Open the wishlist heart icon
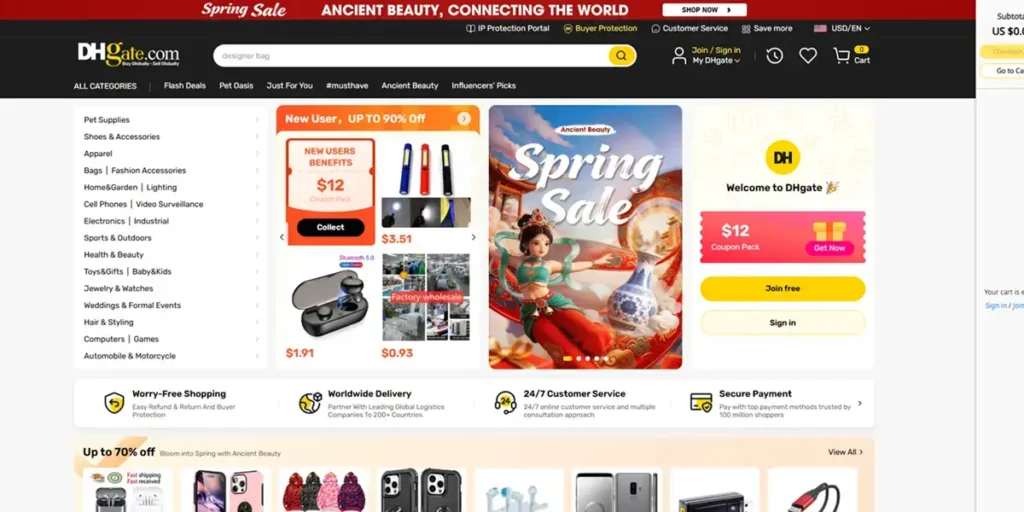1024x512 pixels. point(808,56)
